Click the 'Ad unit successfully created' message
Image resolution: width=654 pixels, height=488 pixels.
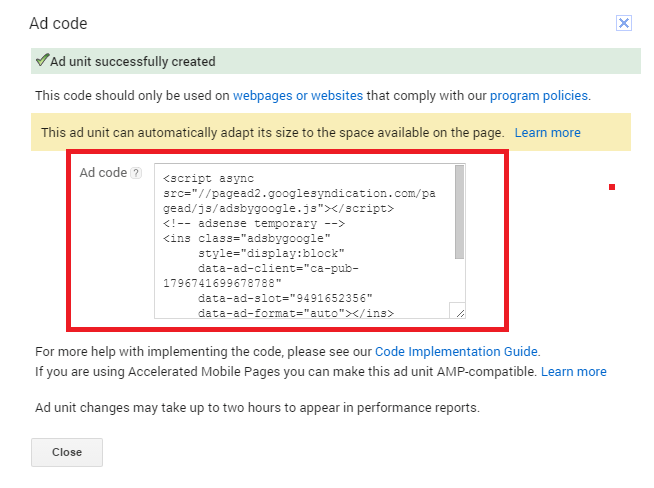point(133,62)
